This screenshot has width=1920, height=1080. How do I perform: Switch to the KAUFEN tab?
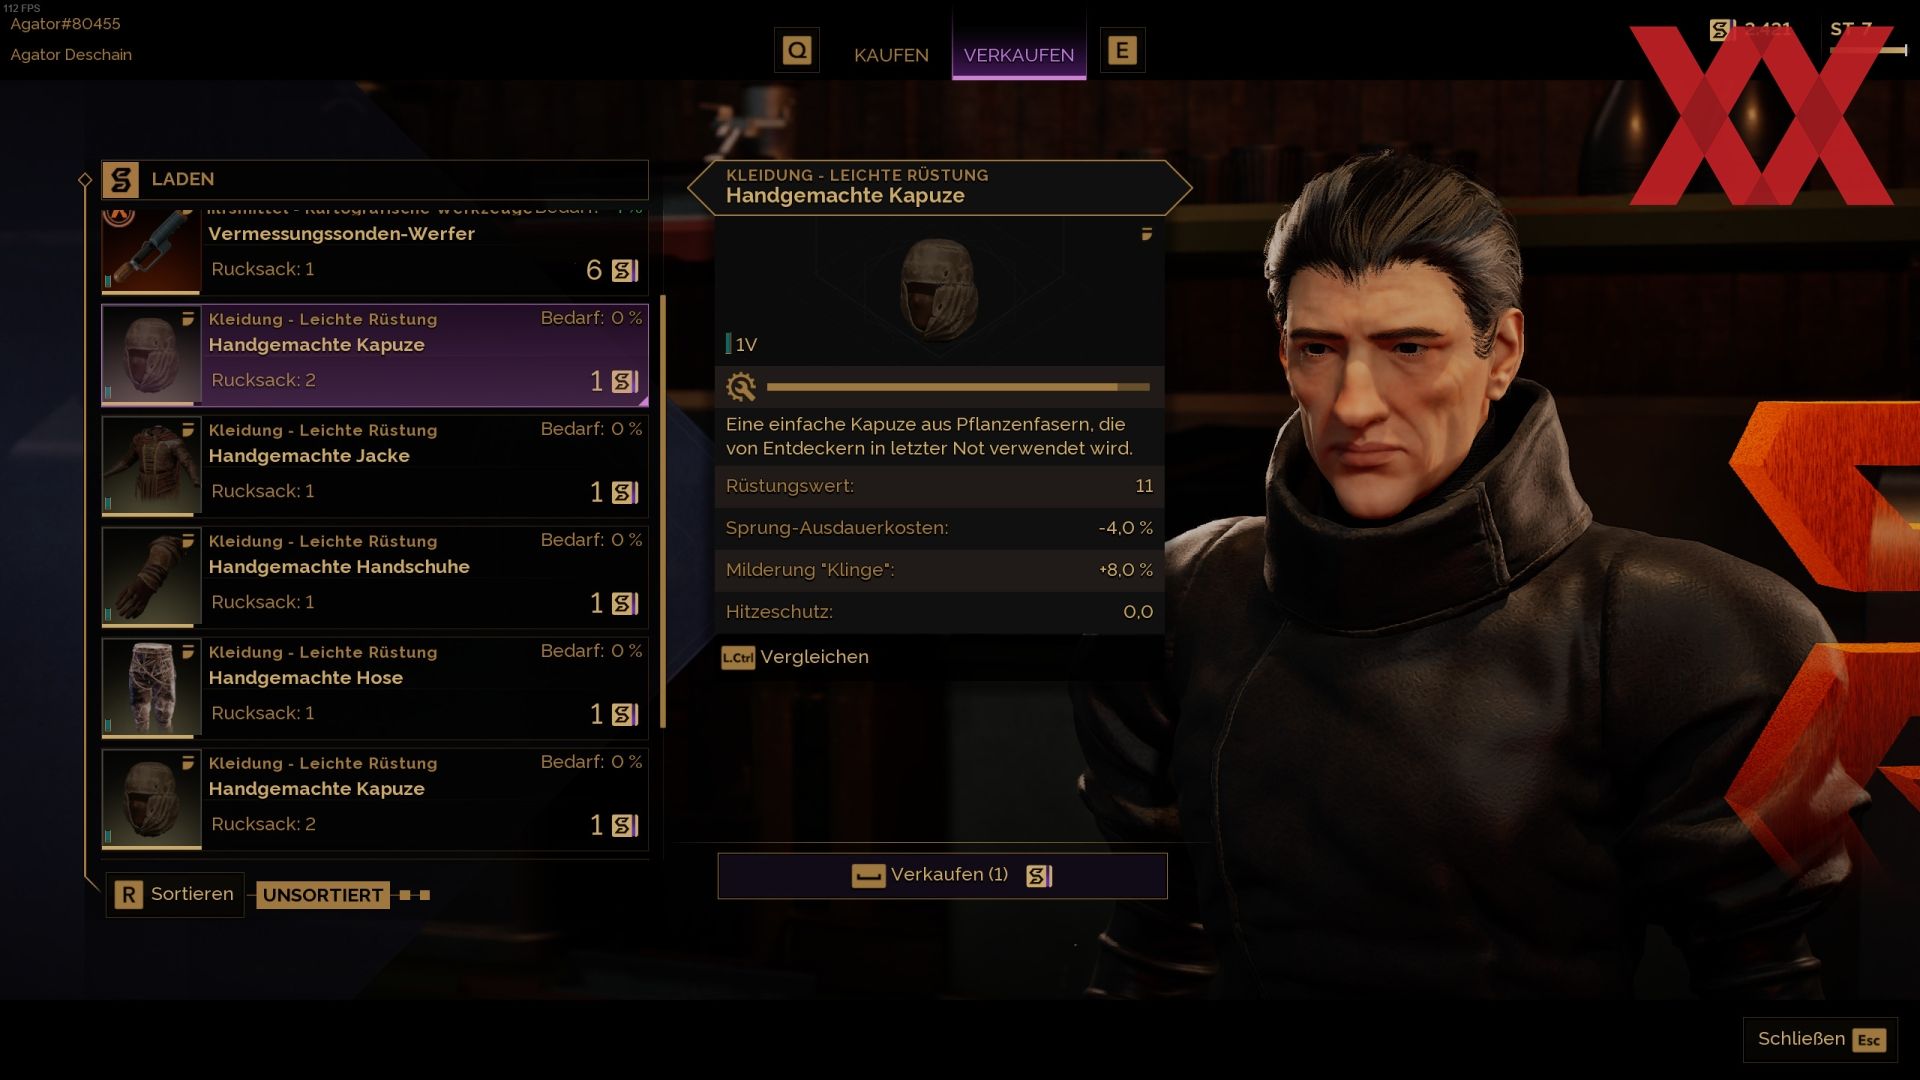(x=891, y=55)
